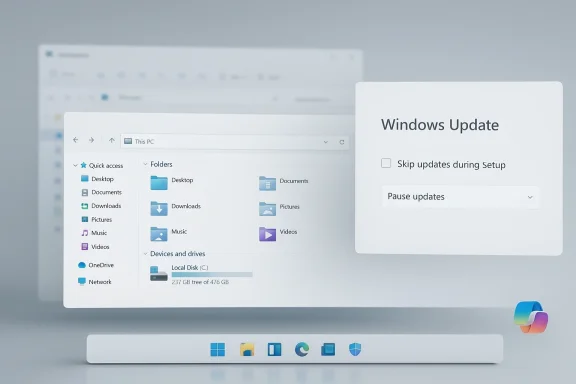The width and height of the screenshot is (576, 384).
Task: Launch Microsoft Edge from taskbar
Action: click(302, 349)
